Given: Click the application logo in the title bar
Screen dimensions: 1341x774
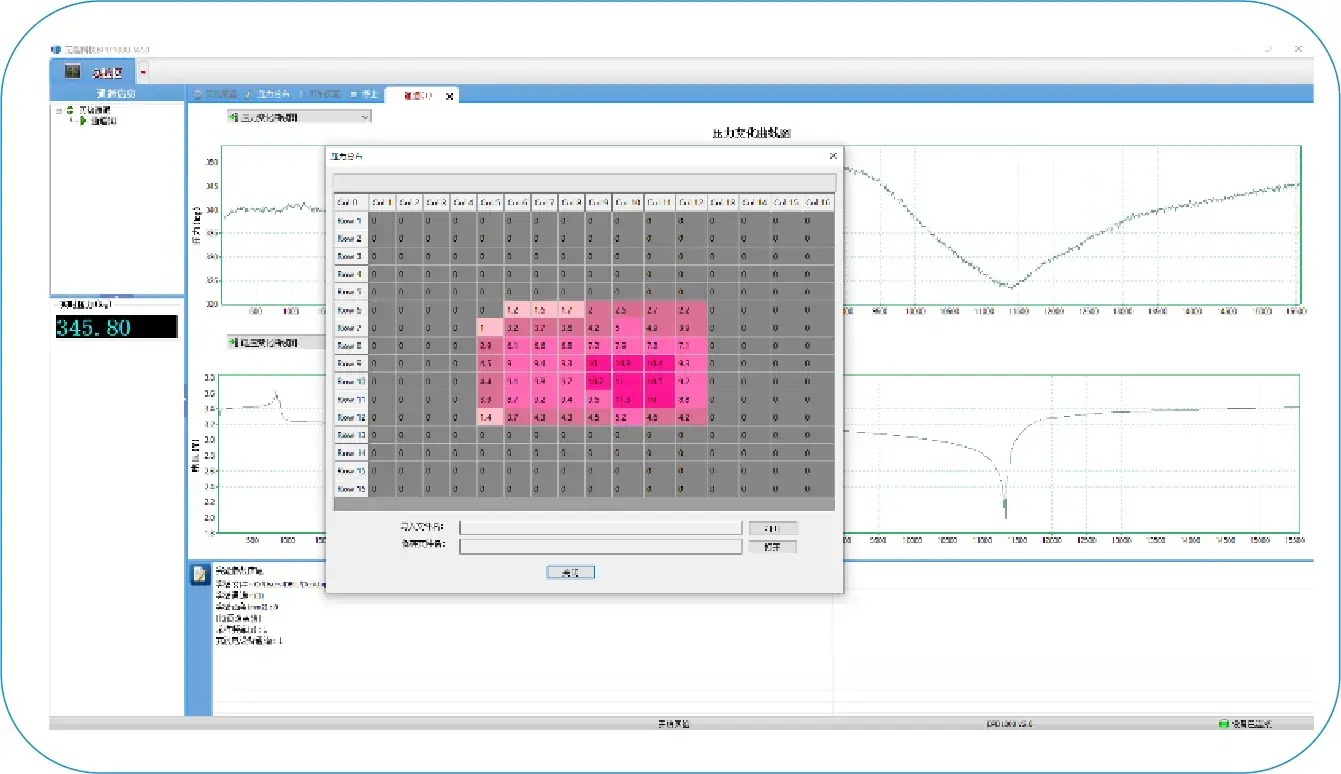Looking at the screenshot, I should point(56,49).
